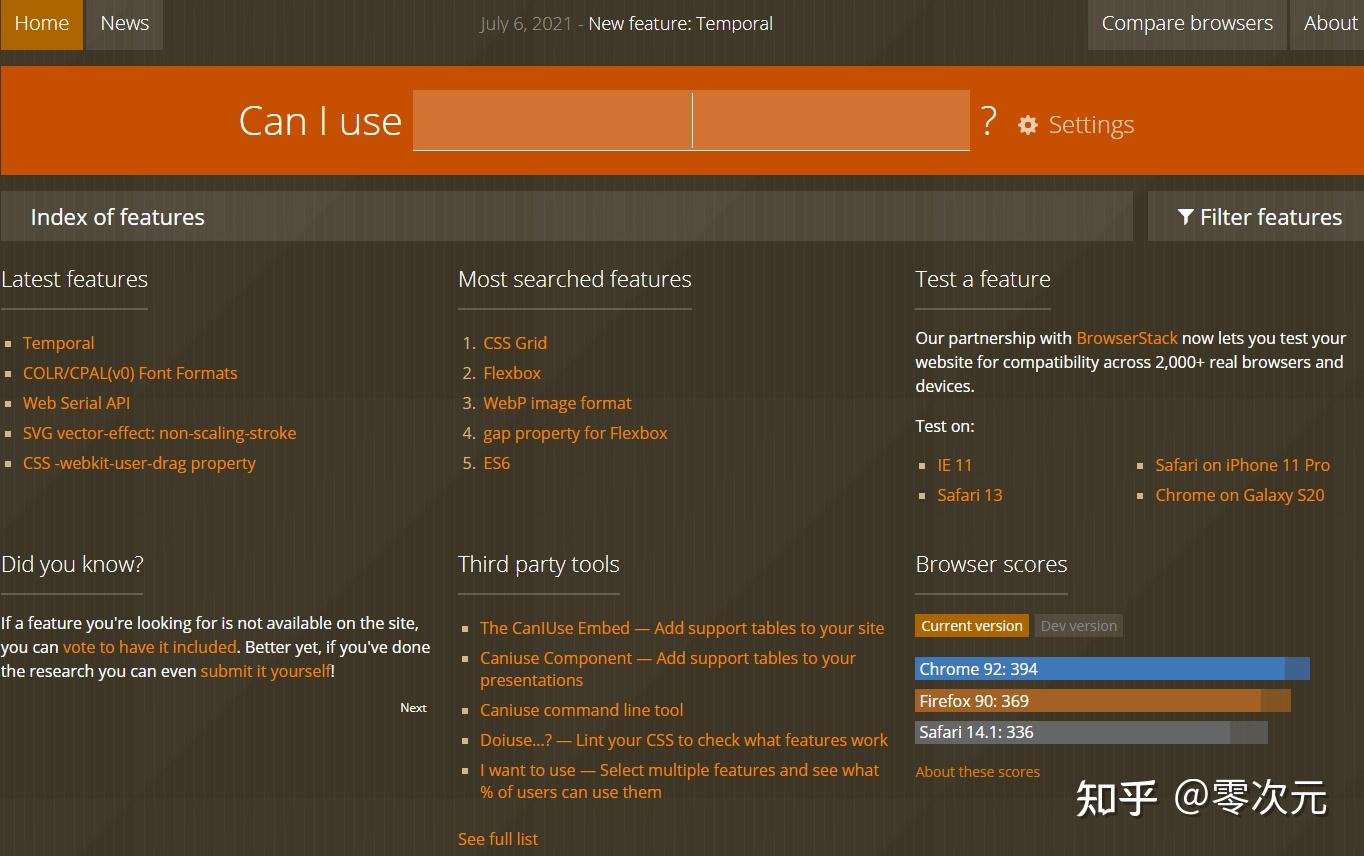This screenshot has width=1364, height=856.
Task: Open The CanIUse Embed tool link
Action: 682,628
